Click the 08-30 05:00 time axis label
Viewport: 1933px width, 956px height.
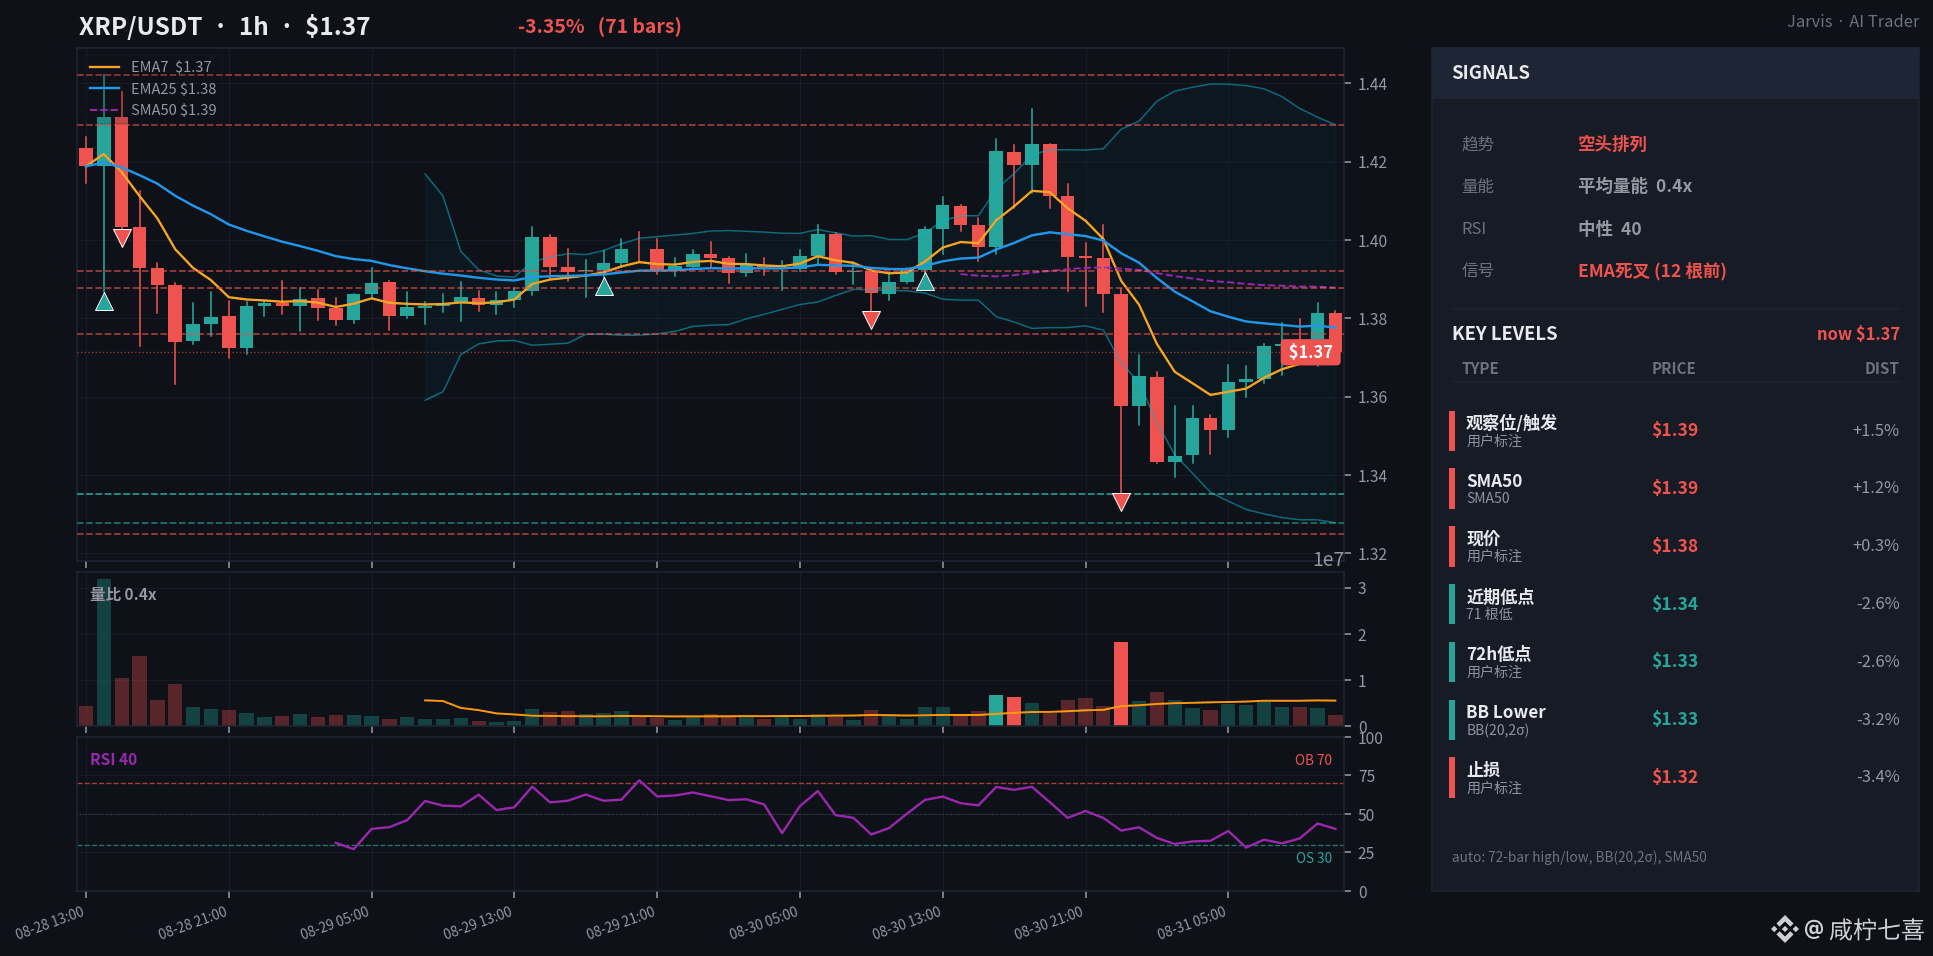764,923
